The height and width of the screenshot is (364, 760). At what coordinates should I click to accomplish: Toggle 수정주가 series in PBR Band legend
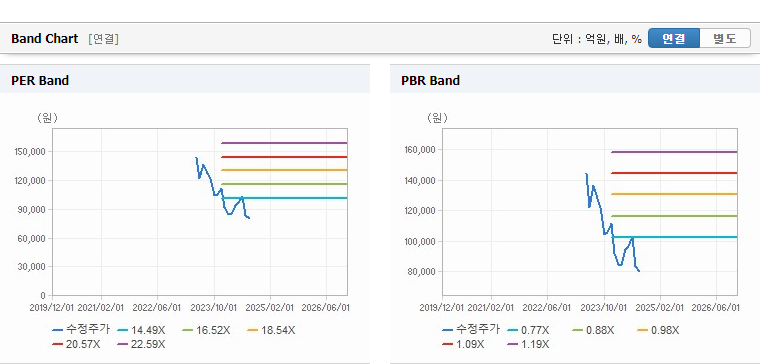[471, 330]
